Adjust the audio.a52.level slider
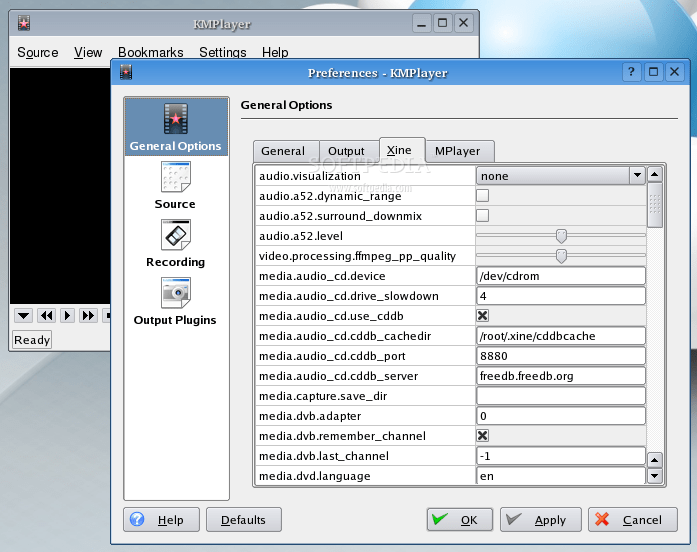The height and width of the screenshot is (552, 697). coord(561,236)
